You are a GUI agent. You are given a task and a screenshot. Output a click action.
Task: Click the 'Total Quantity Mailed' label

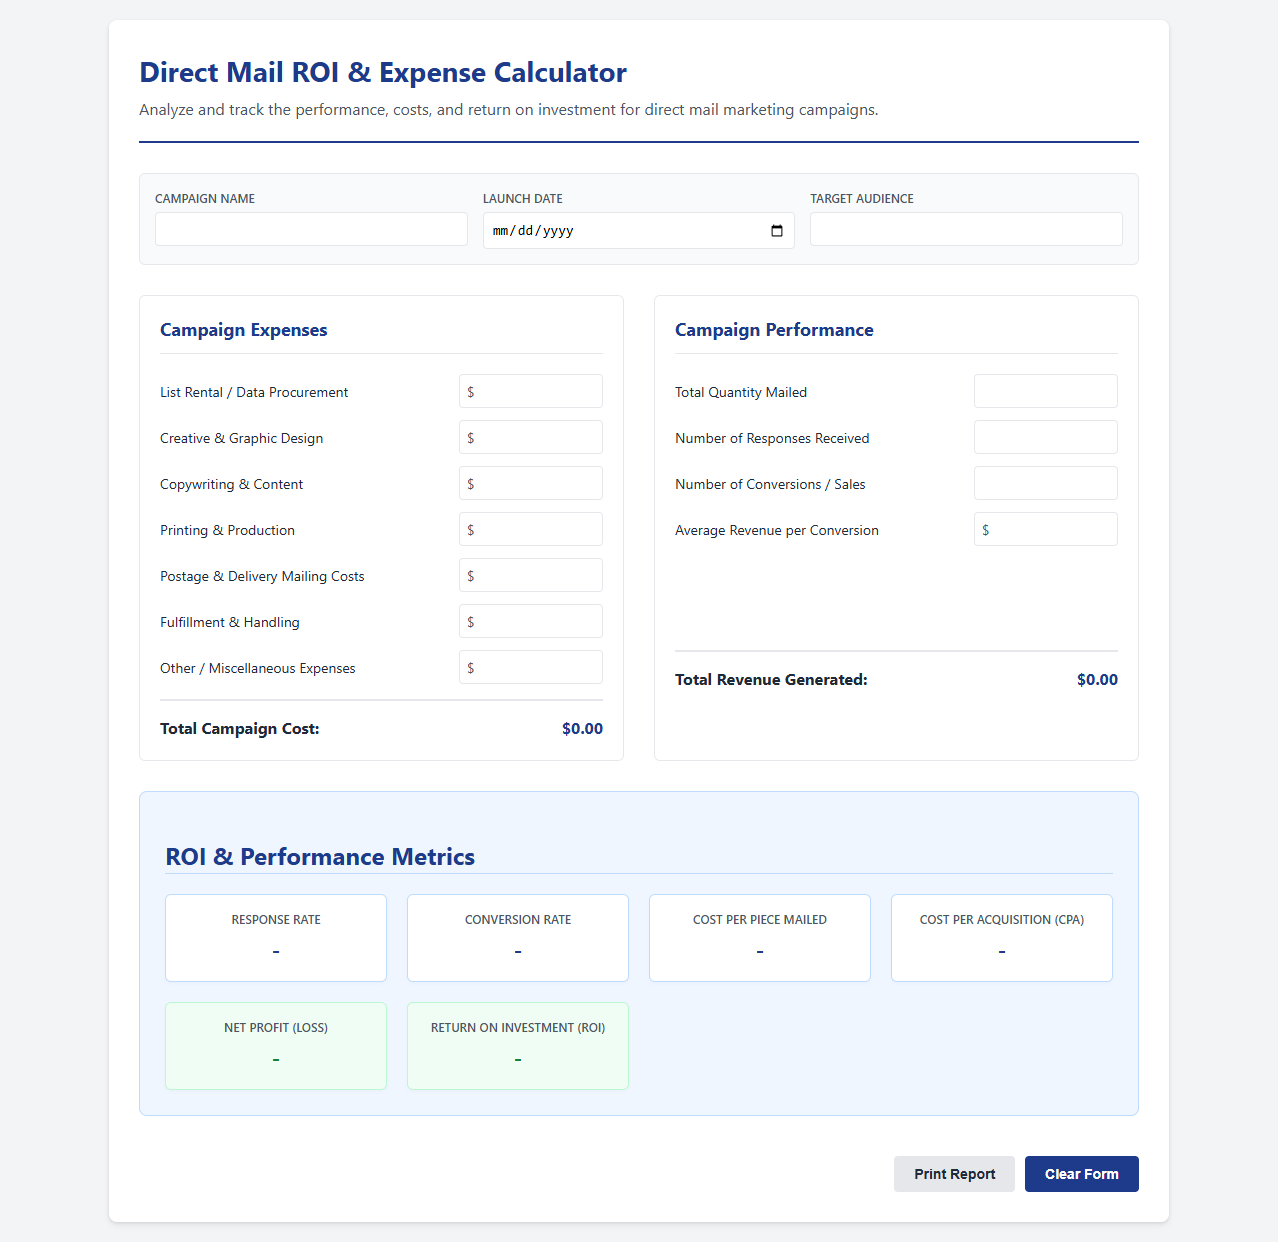pyautogui.click(x=741, y=392)
